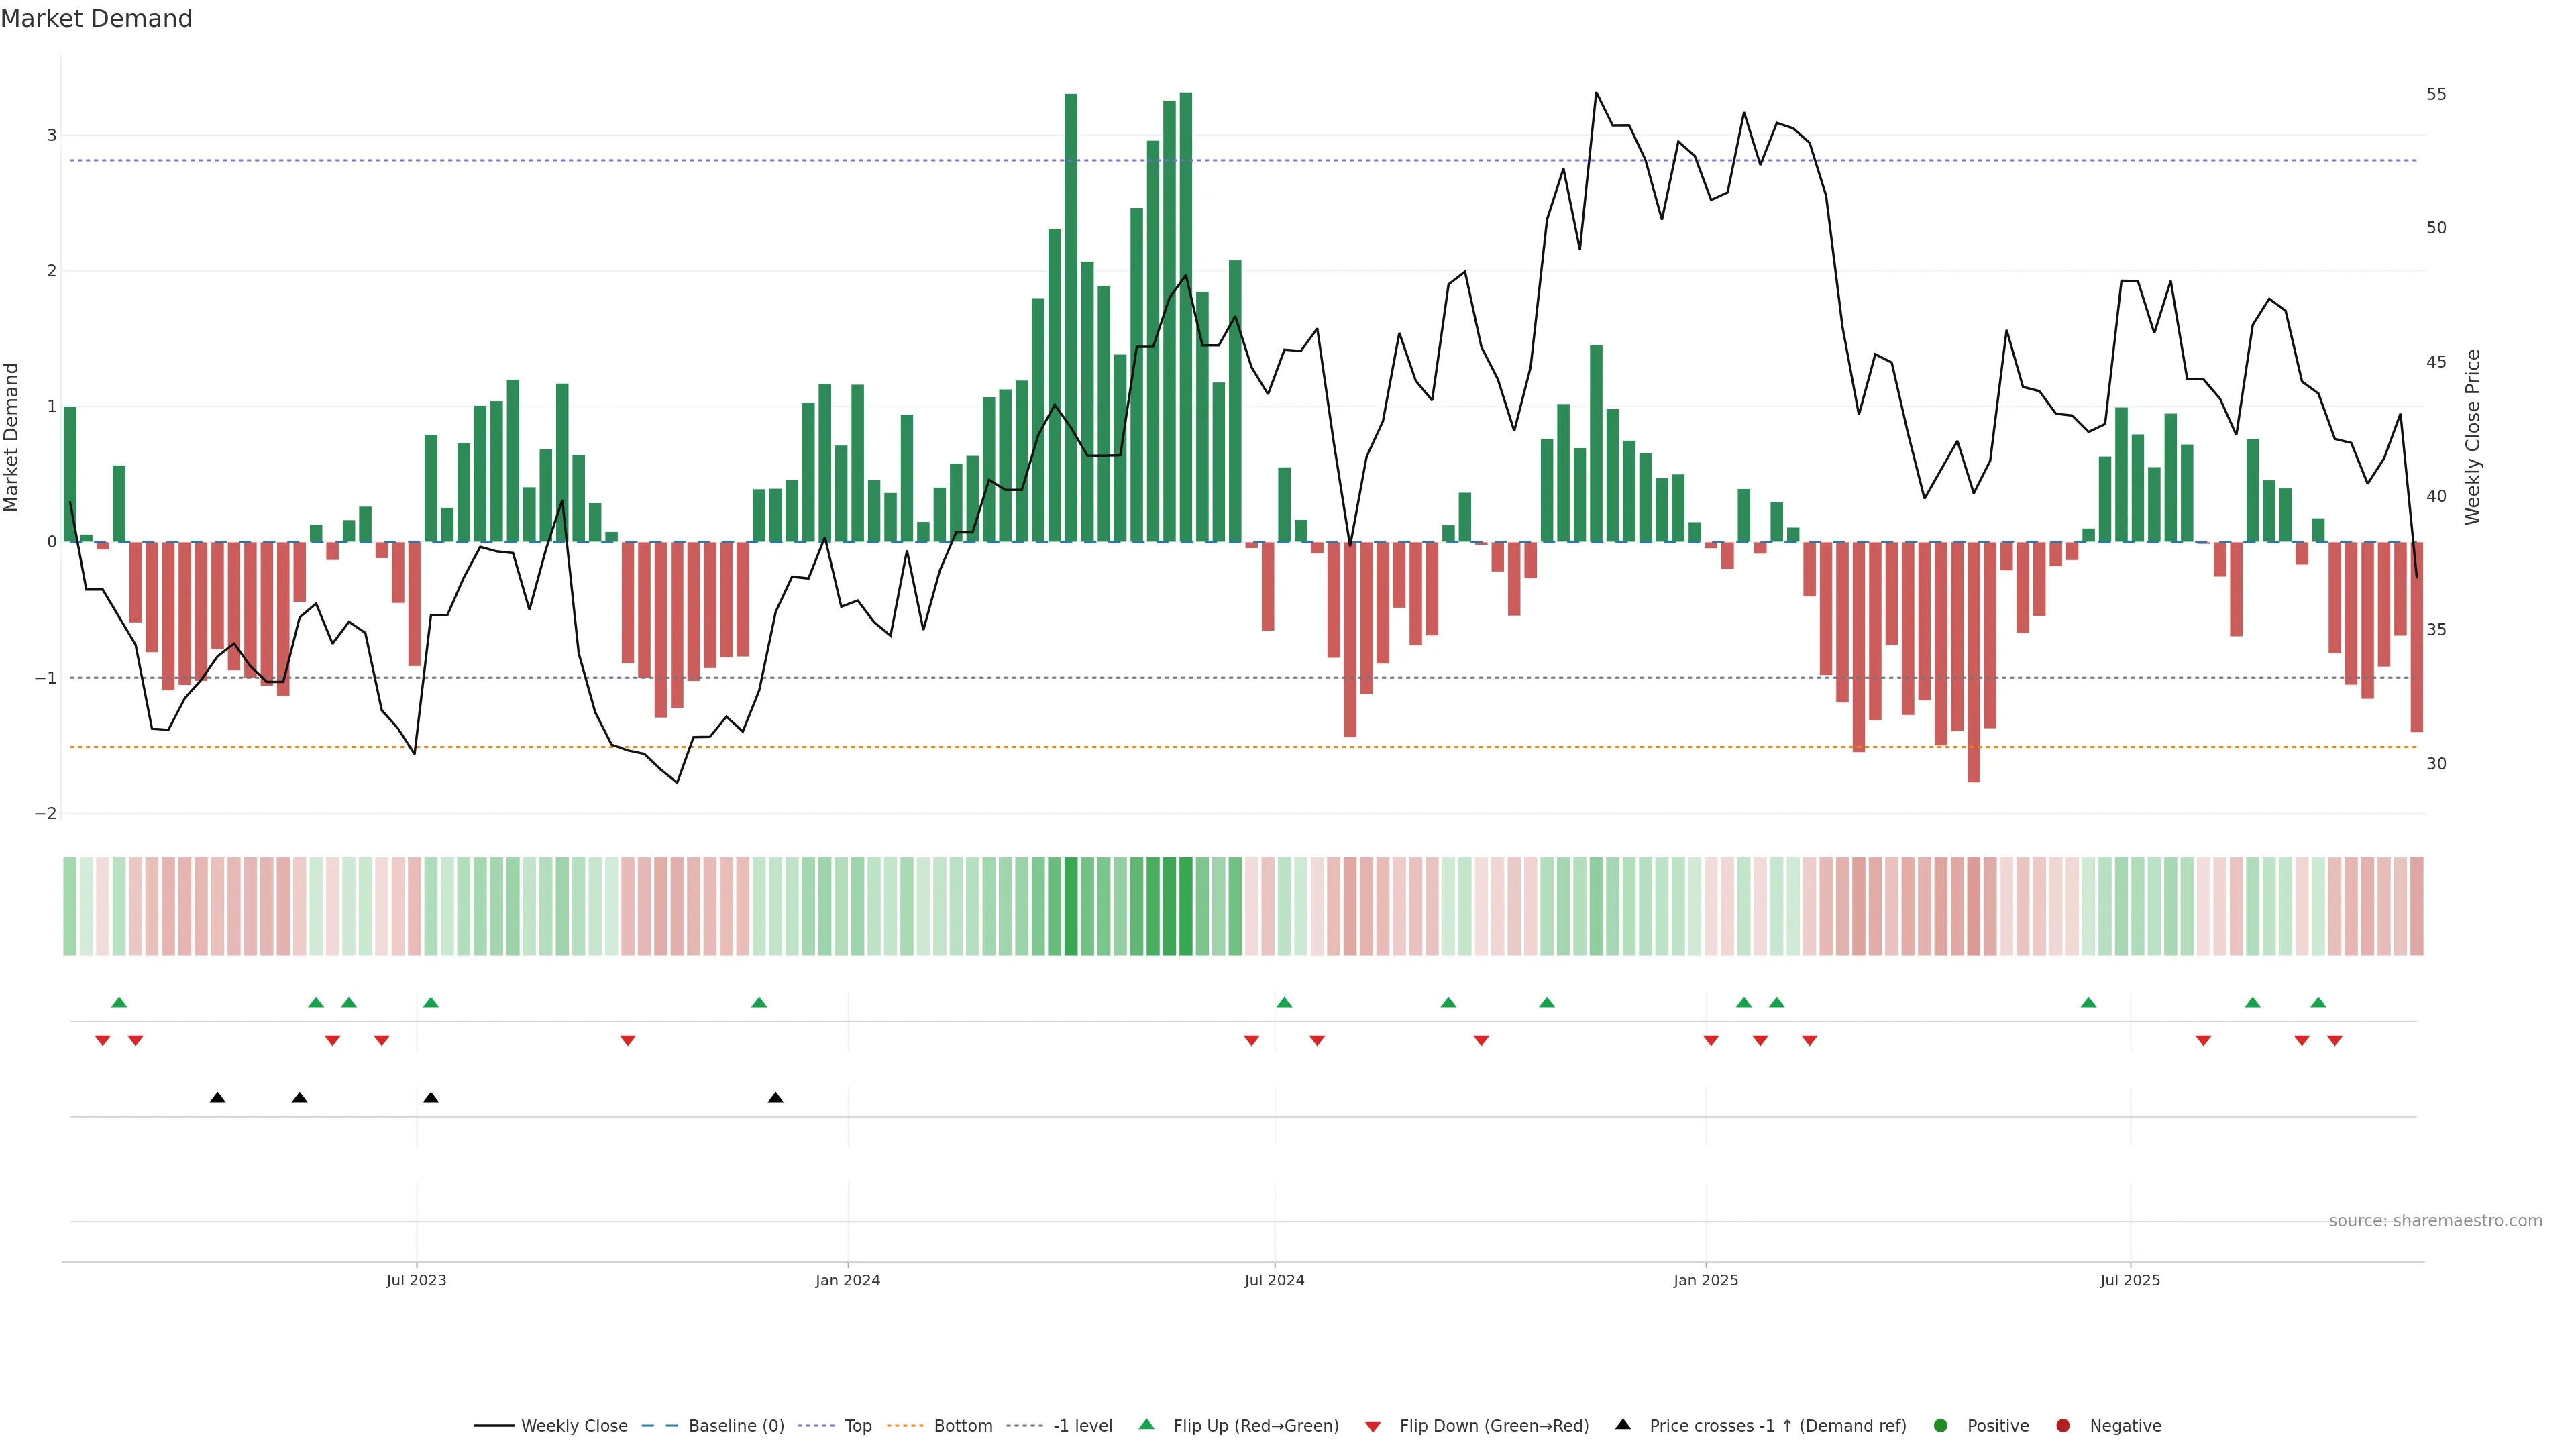The image size is (2576, 1449).
Task: Click the red Flip Down legend triangle
Action: point(1373,1427)
